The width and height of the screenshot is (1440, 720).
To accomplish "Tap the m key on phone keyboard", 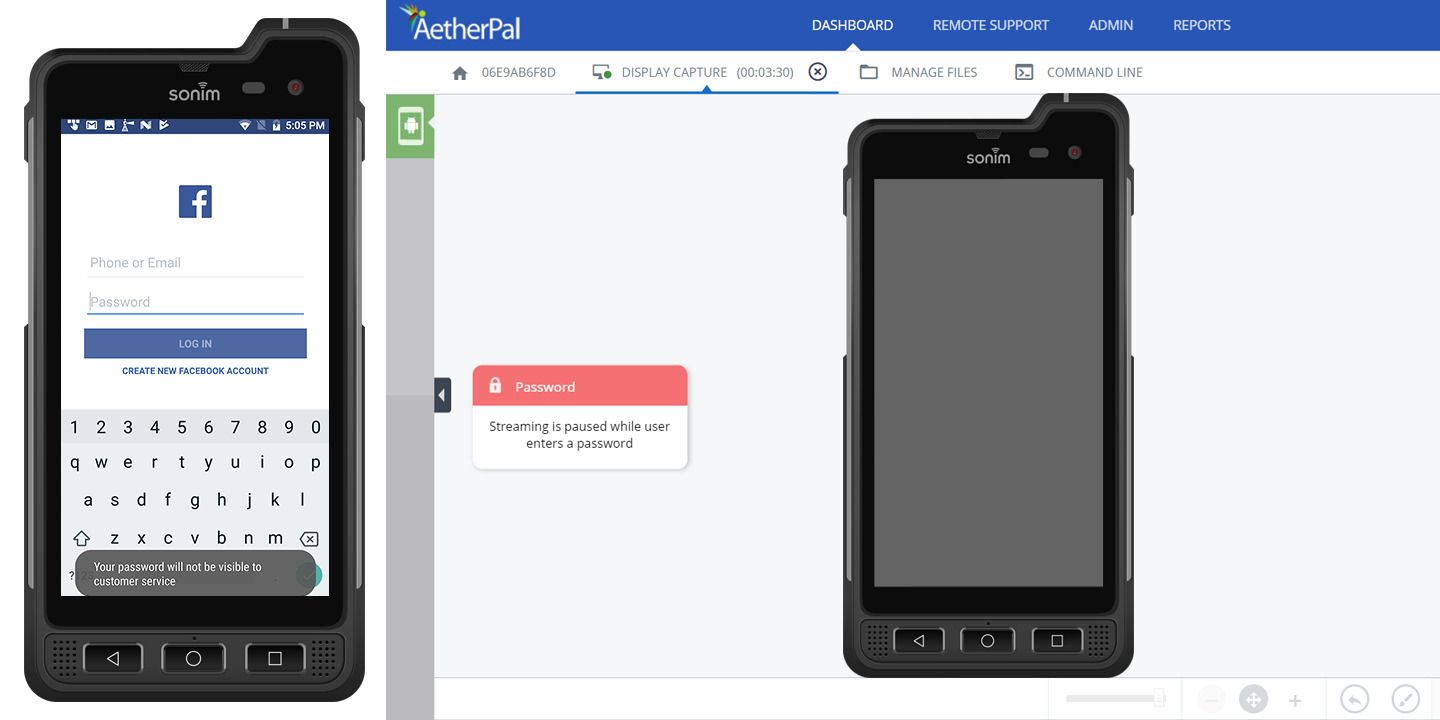I will click(276, 538).
